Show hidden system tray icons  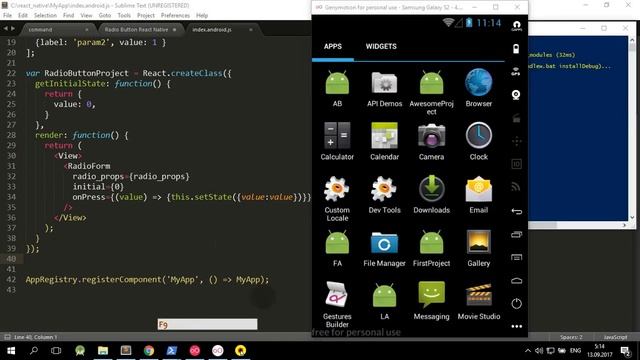click(528, 351)
